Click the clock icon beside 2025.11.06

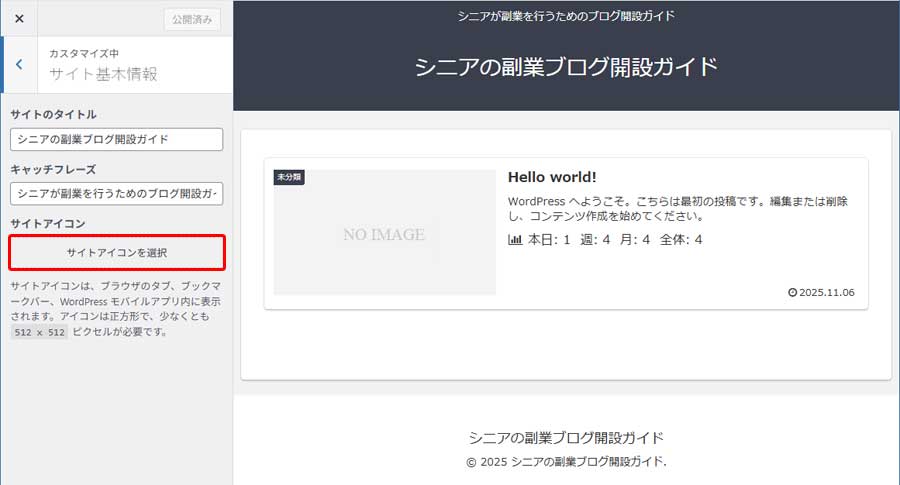click(792, 292)
